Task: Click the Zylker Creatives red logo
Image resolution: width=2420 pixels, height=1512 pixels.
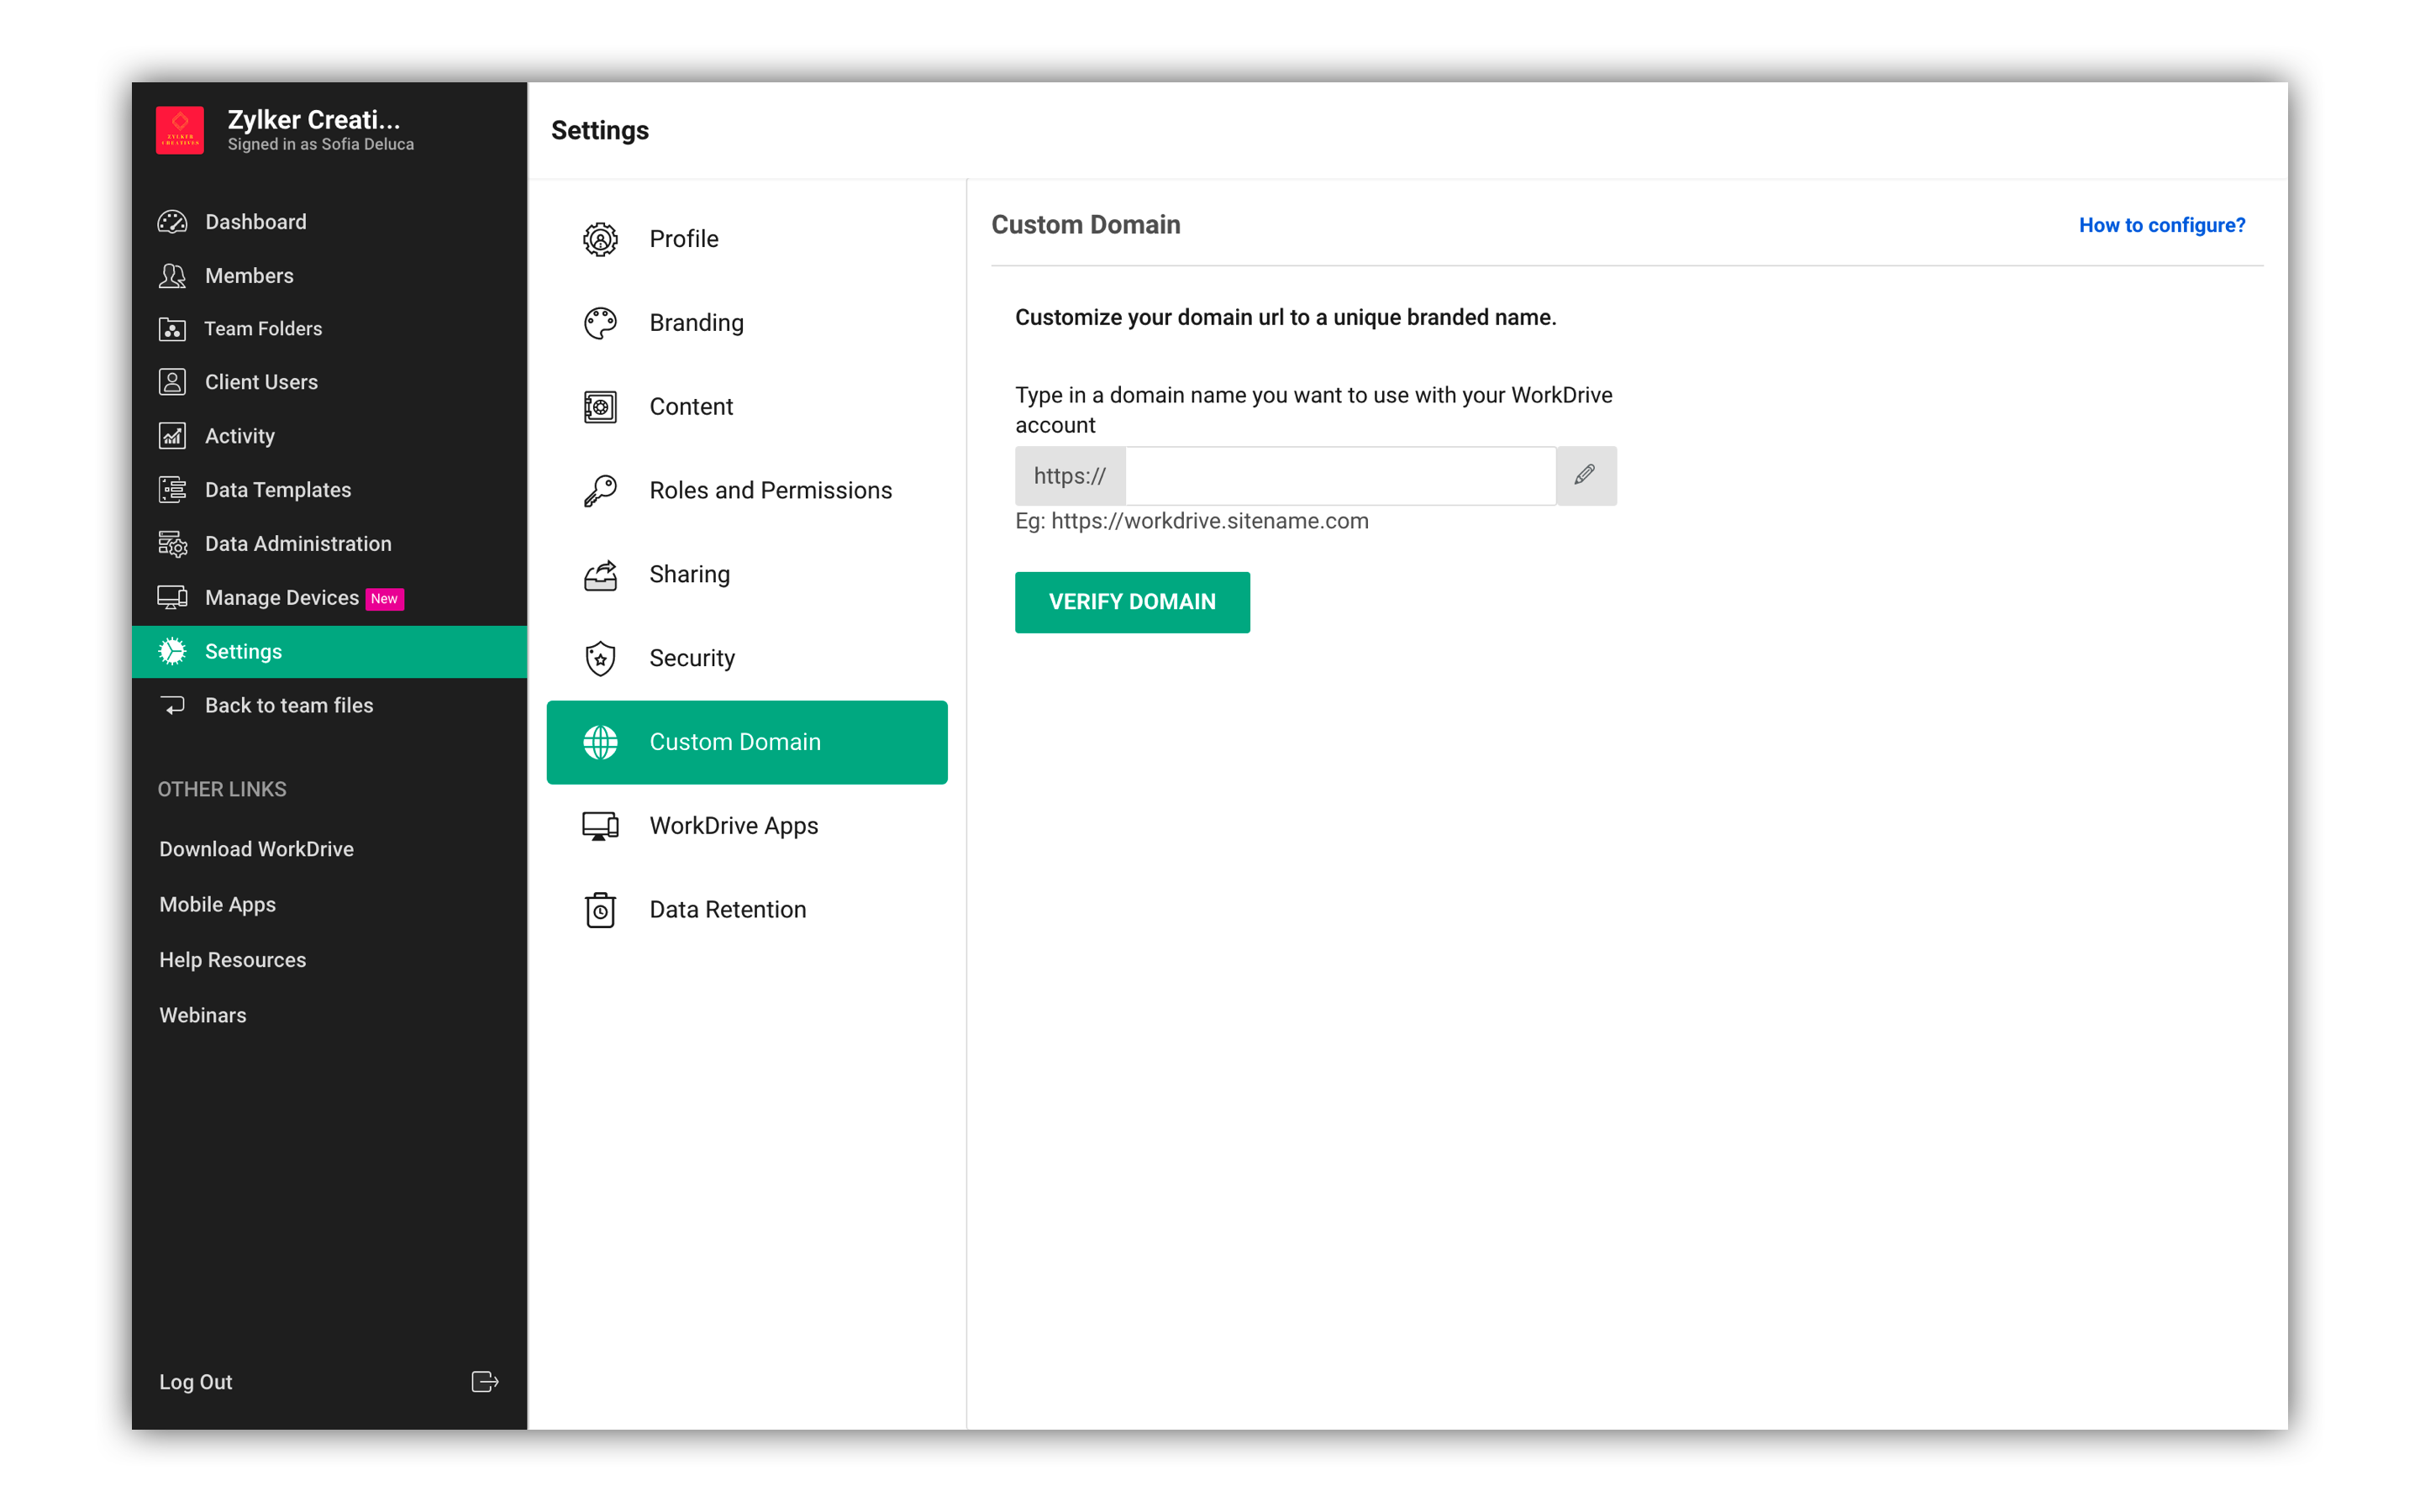Action: click(180, 130)
